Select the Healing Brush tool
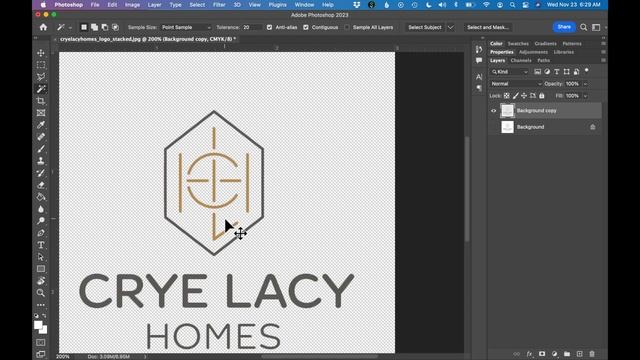640x360 pixels. (x=41, y=137)
